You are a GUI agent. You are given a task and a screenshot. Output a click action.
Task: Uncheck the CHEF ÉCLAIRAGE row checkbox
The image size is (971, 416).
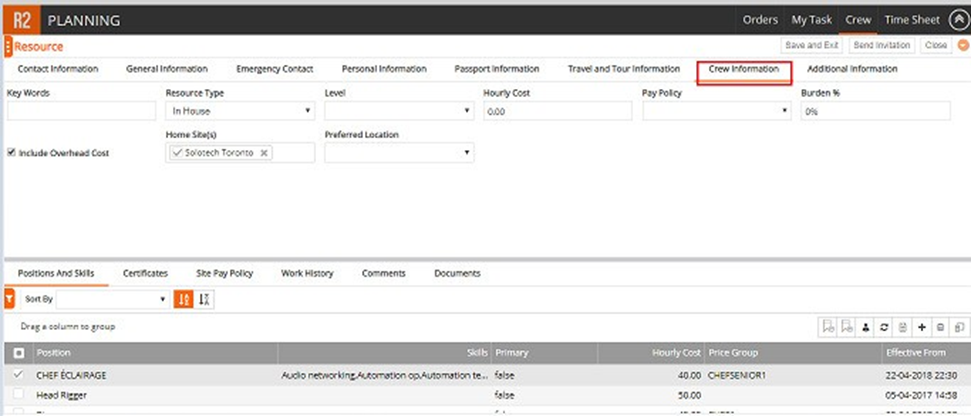point(19,375)
